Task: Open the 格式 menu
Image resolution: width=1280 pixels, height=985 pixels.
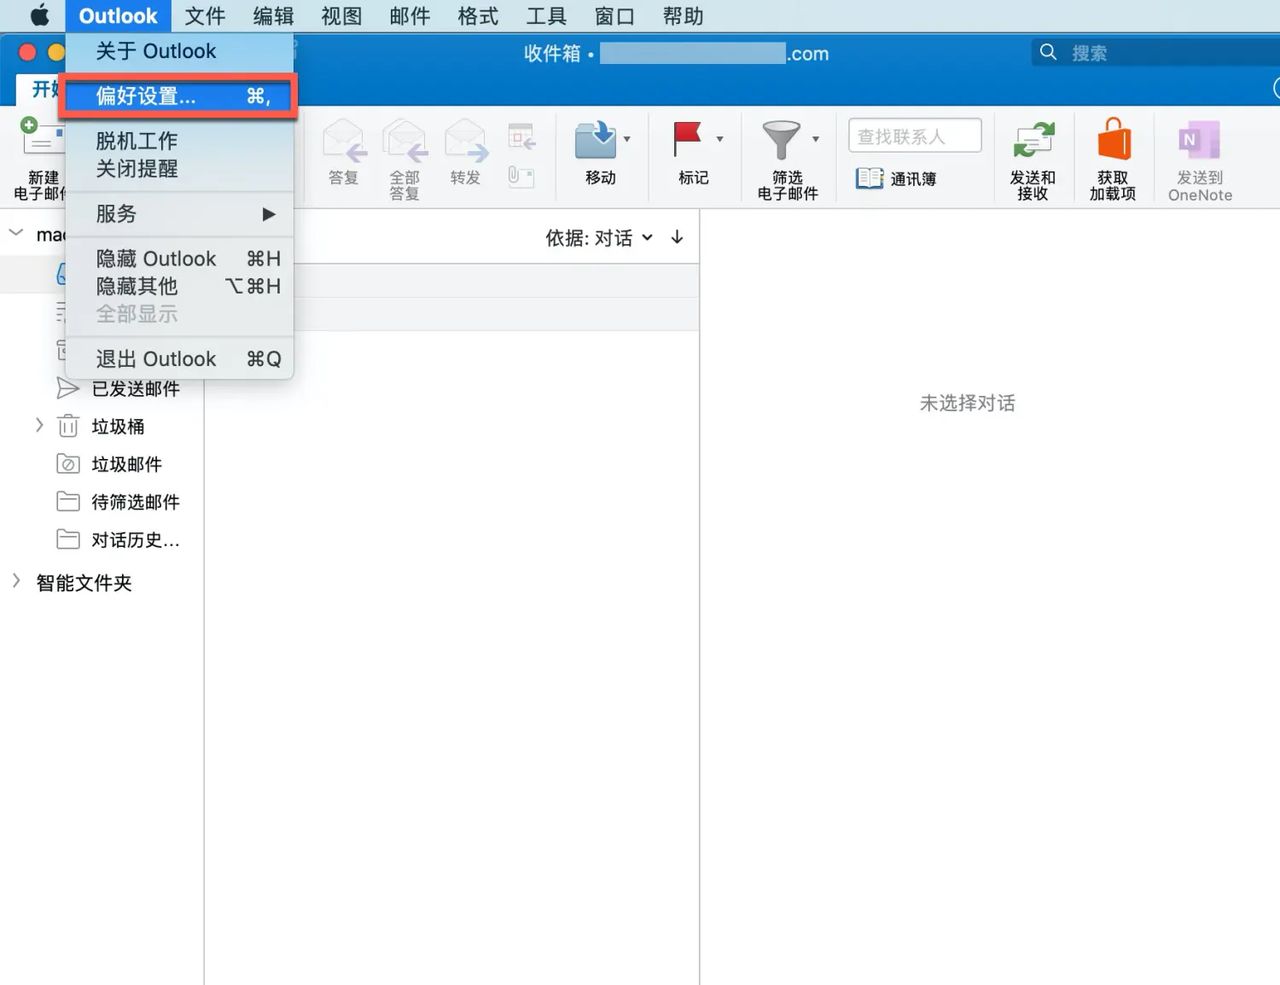Action: 478,16
